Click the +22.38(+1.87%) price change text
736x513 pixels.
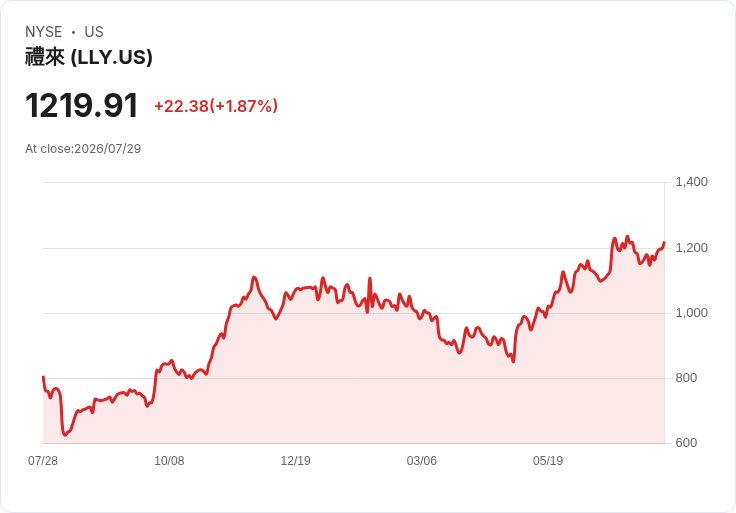click(216, 106)
